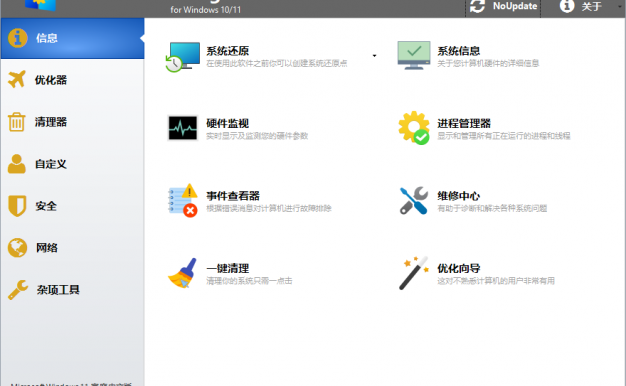Open 事件查看器 warning list icon
This screenshot has width=626, height=386.
183,200
